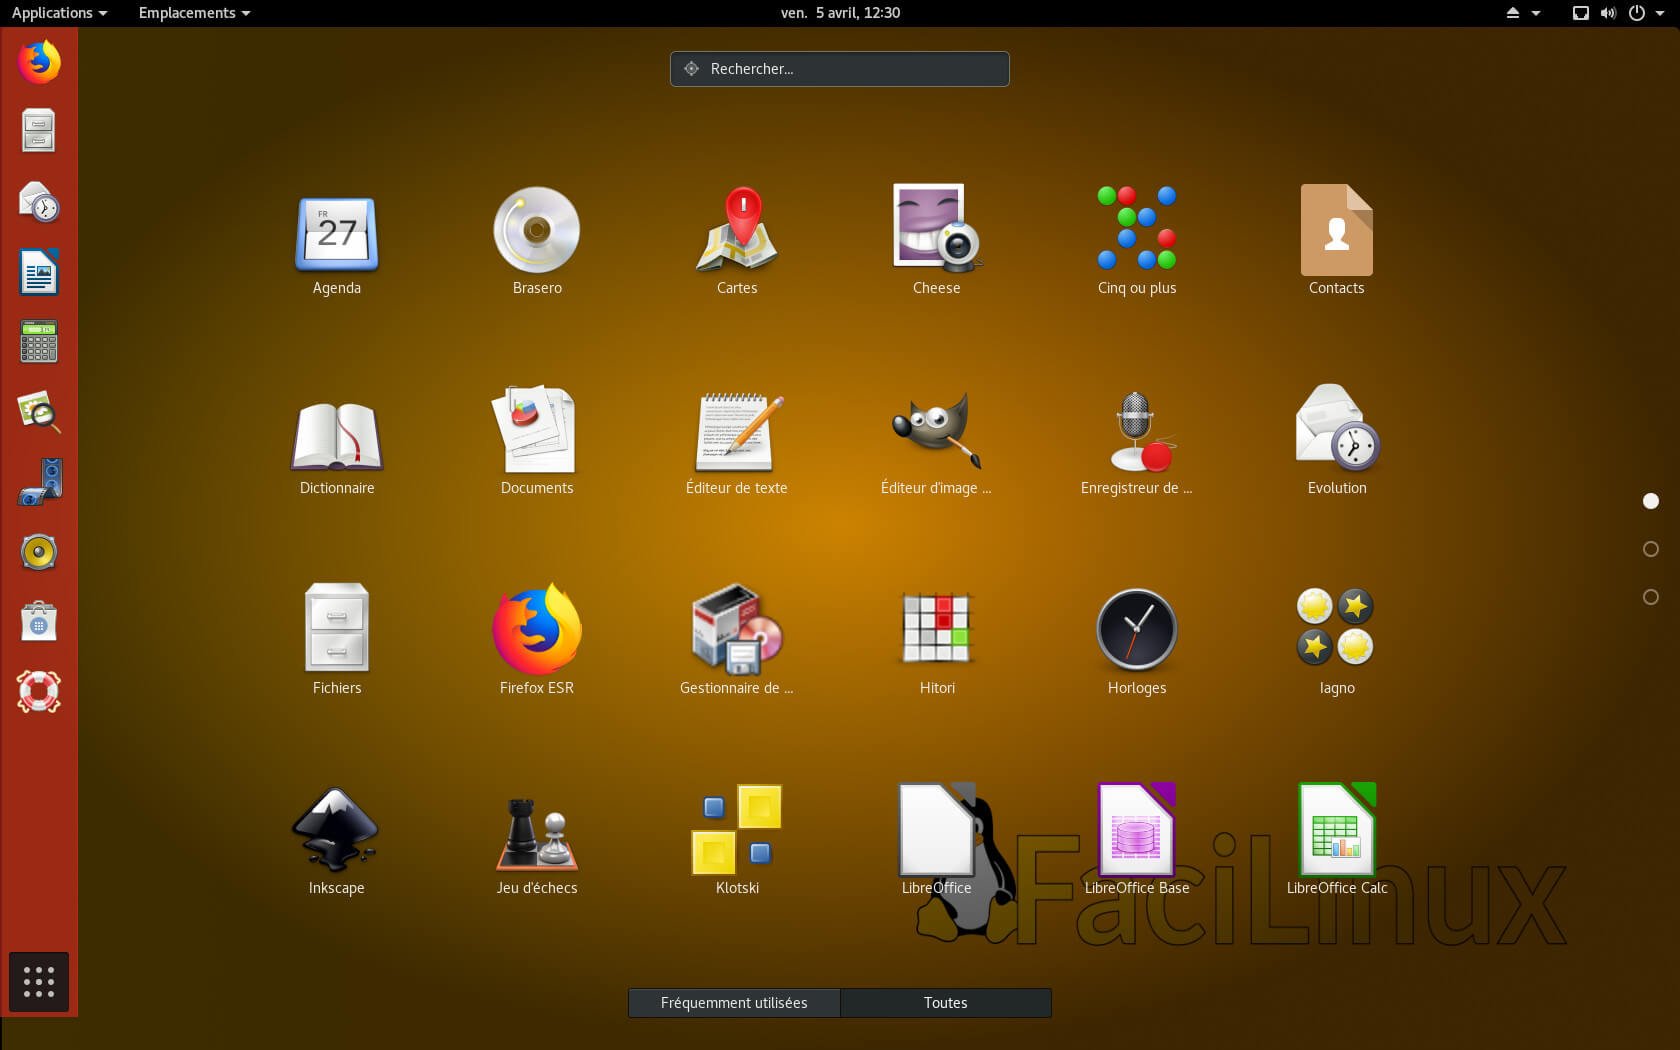Click the date and time button

pos(840,13)
